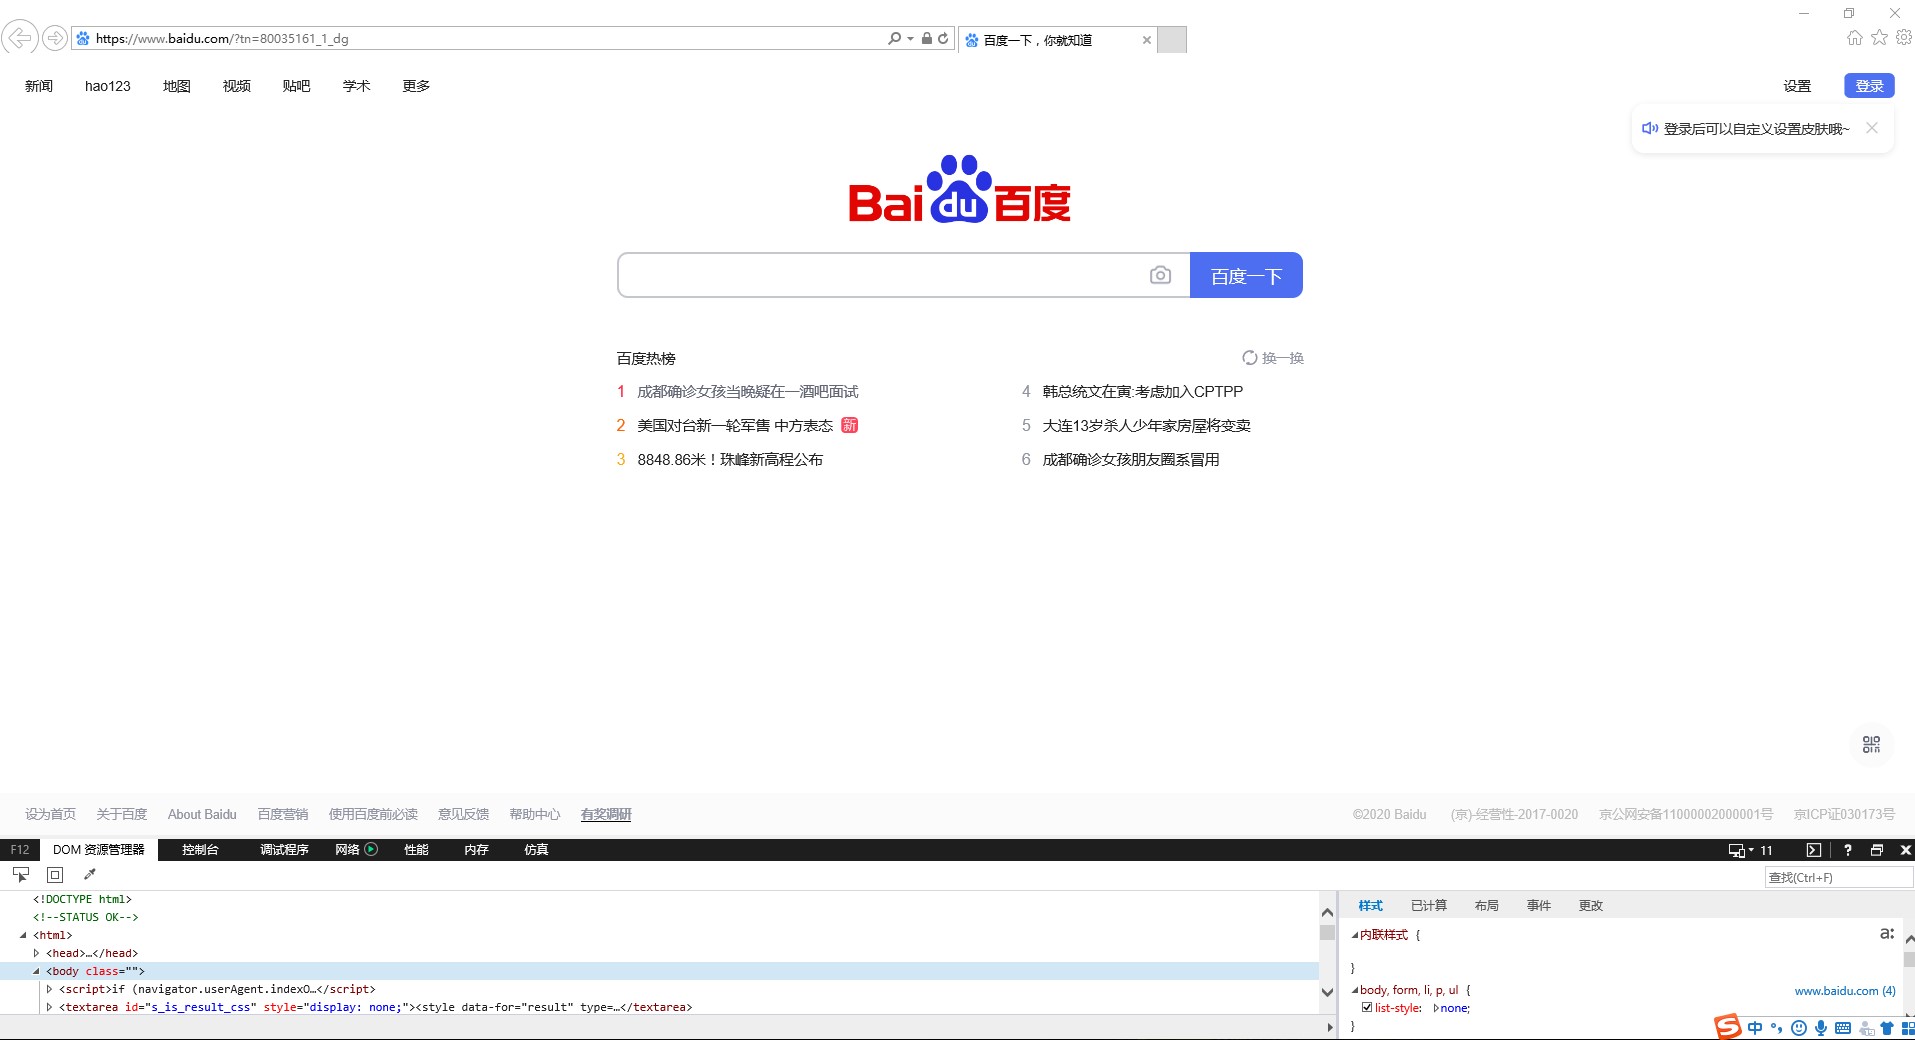The height and width of the screenshot is (1040, 1915).
Task: Open the Sogou soft keyboard icon
Action: coord(1843,1028)
